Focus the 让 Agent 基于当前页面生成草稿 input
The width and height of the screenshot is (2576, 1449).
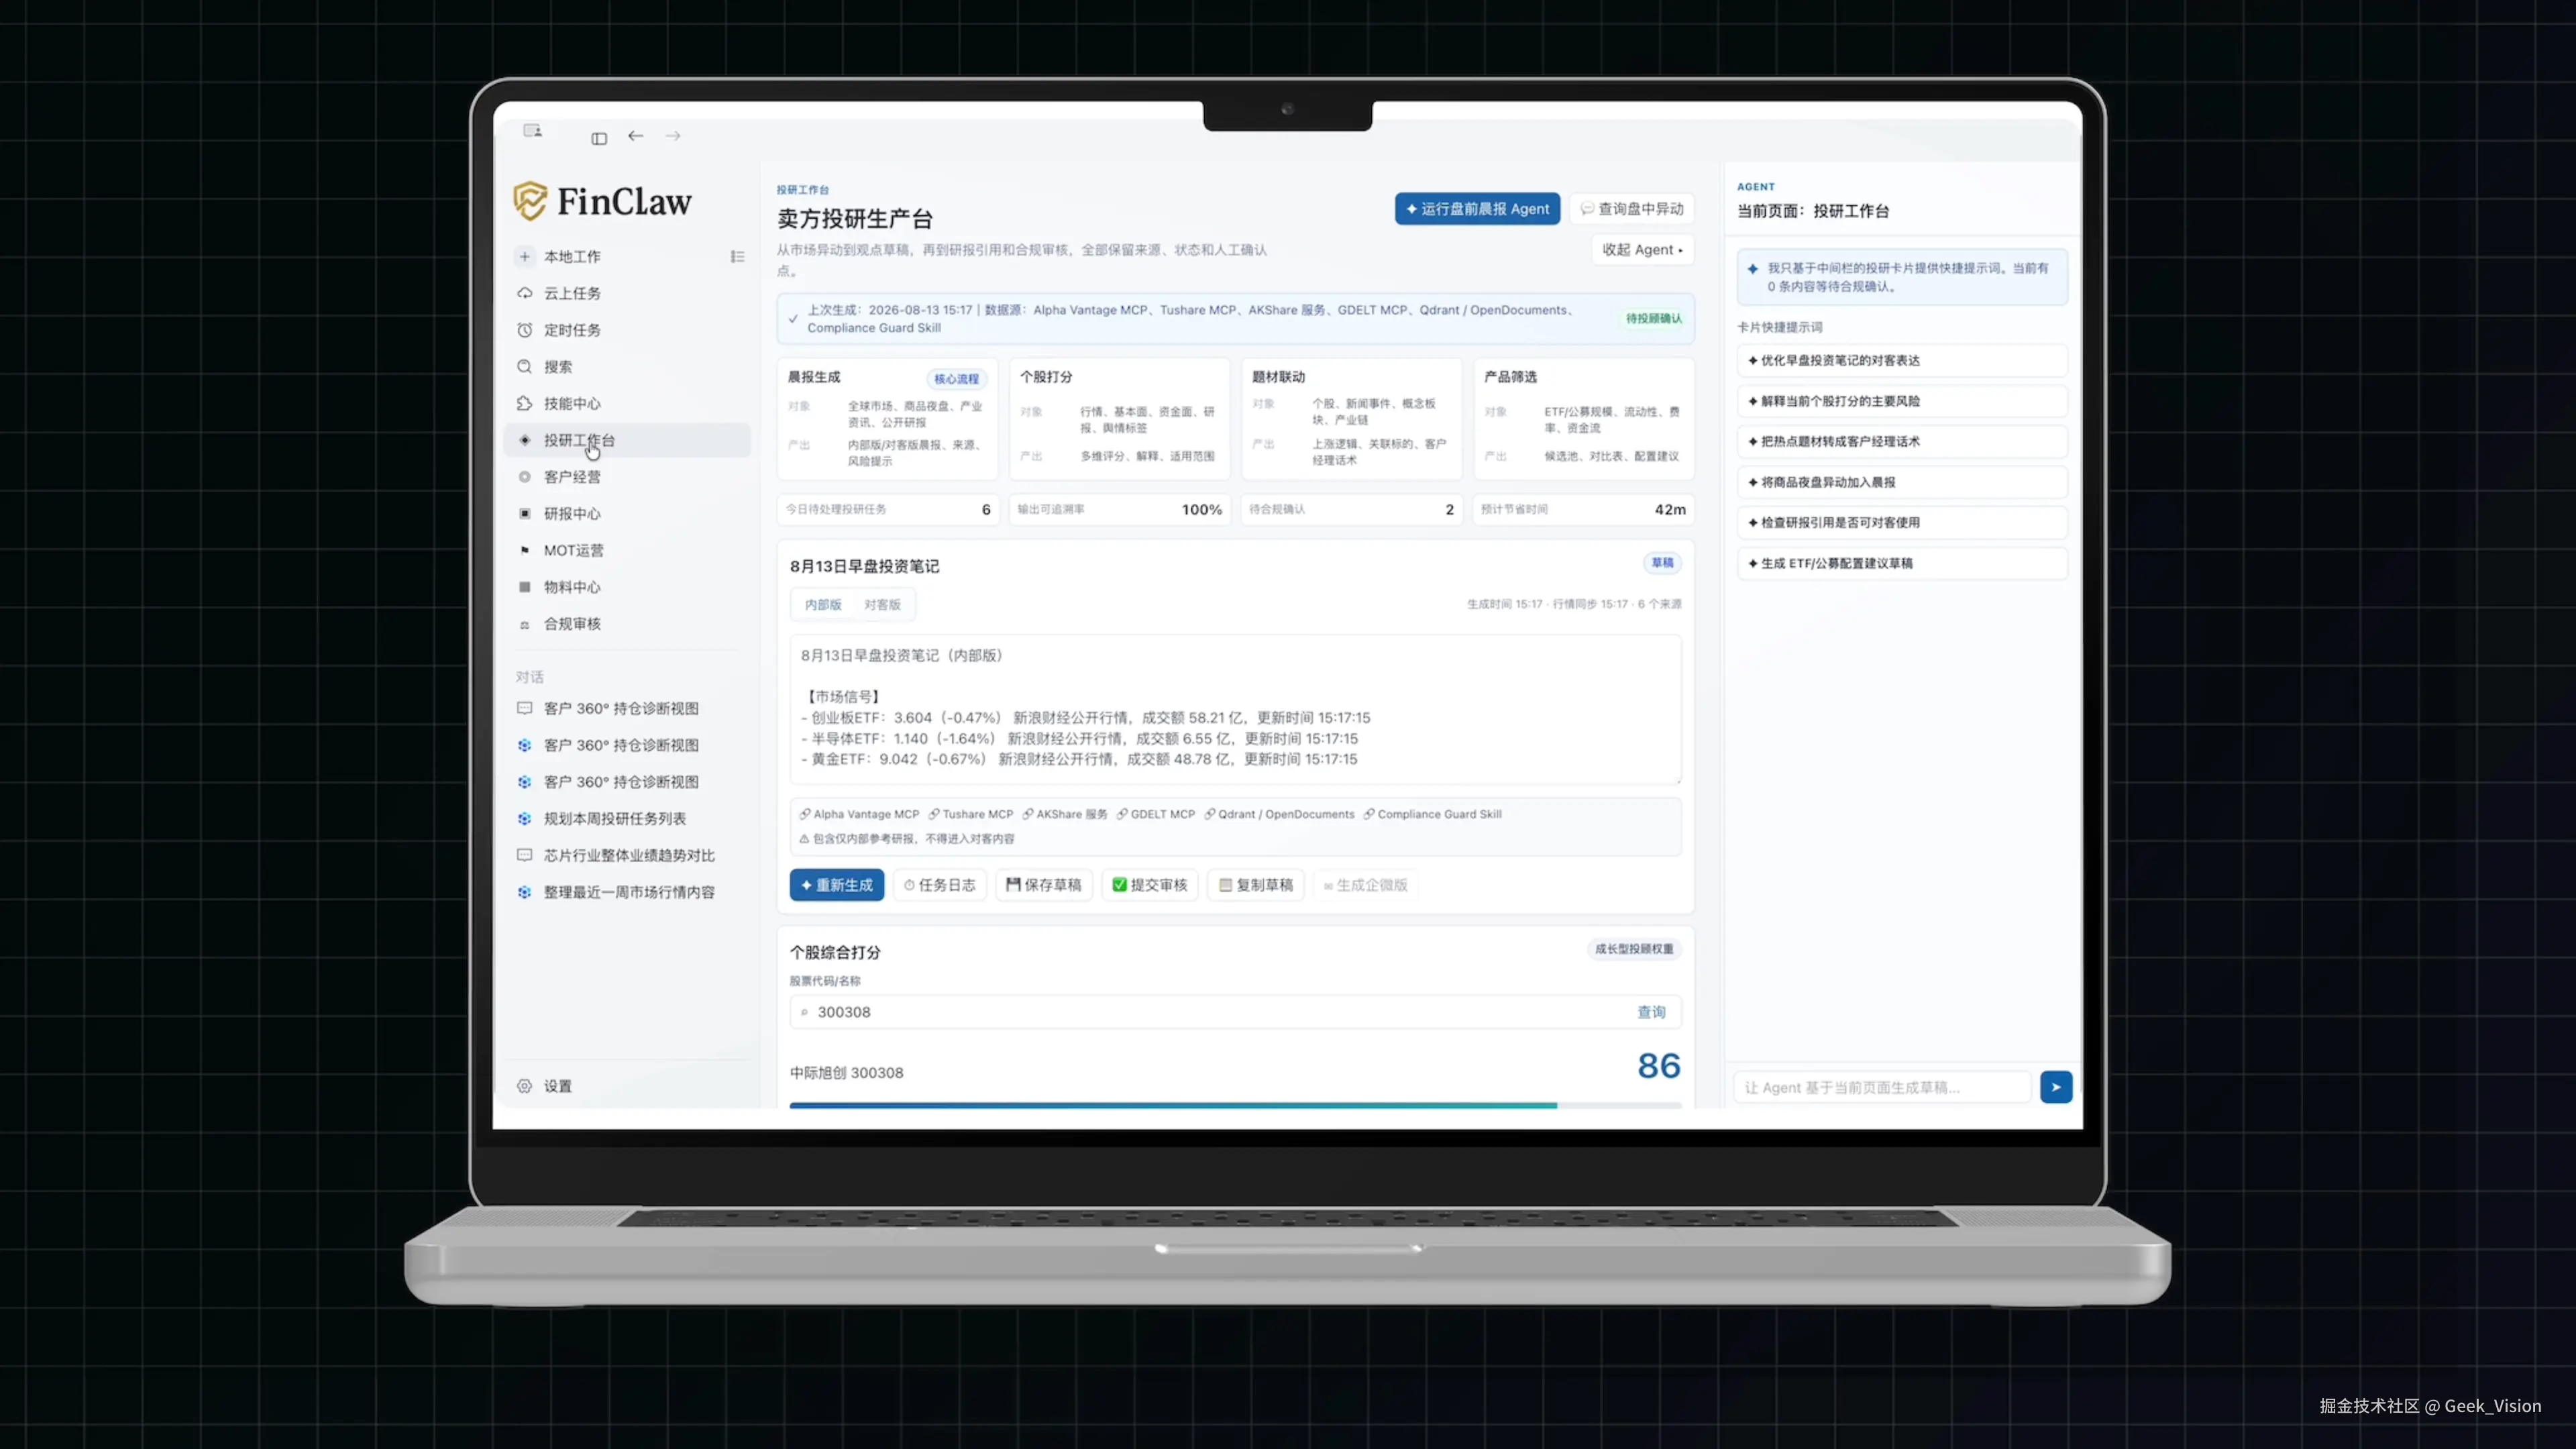1882,1087
